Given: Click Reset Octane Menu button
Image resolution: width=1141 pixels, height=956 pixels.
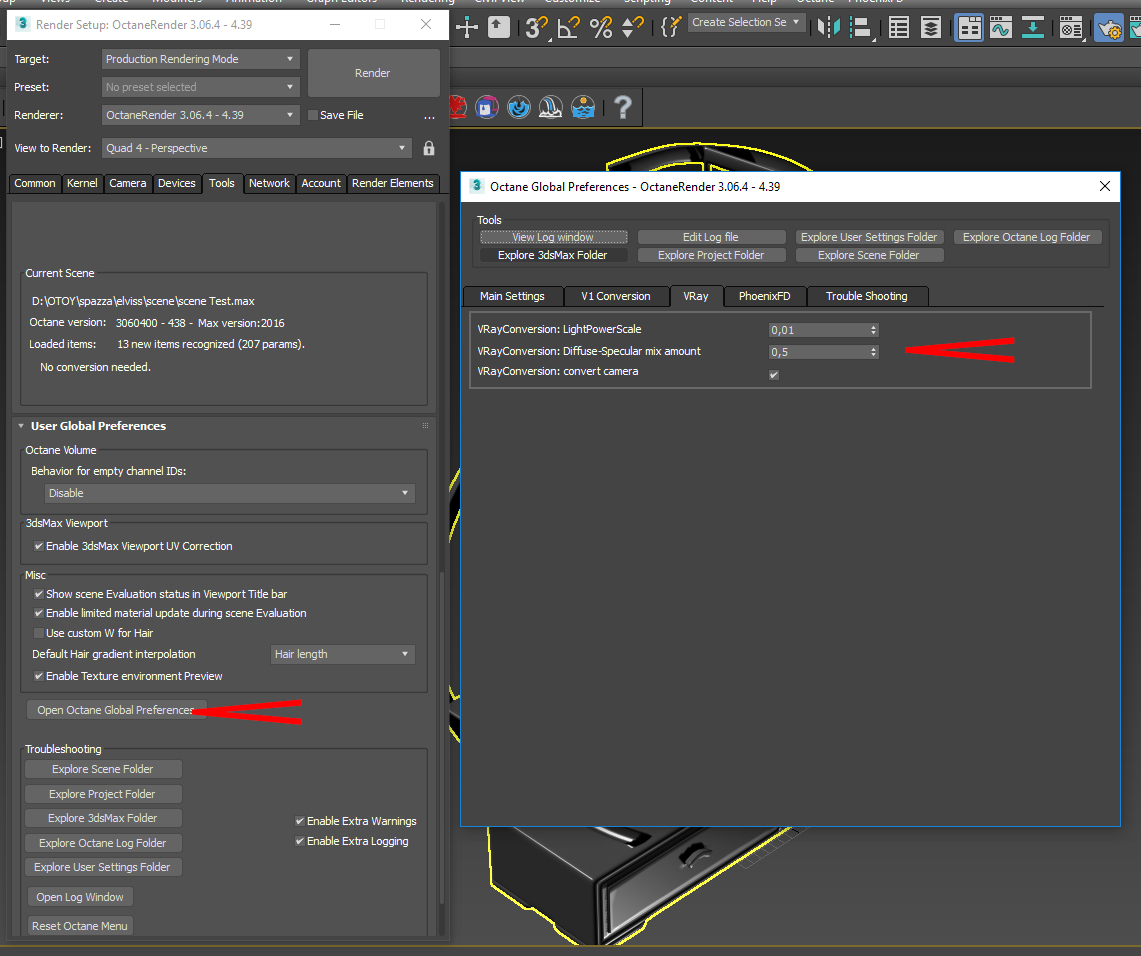Looking at the screenshot, I should pos(80,925).
